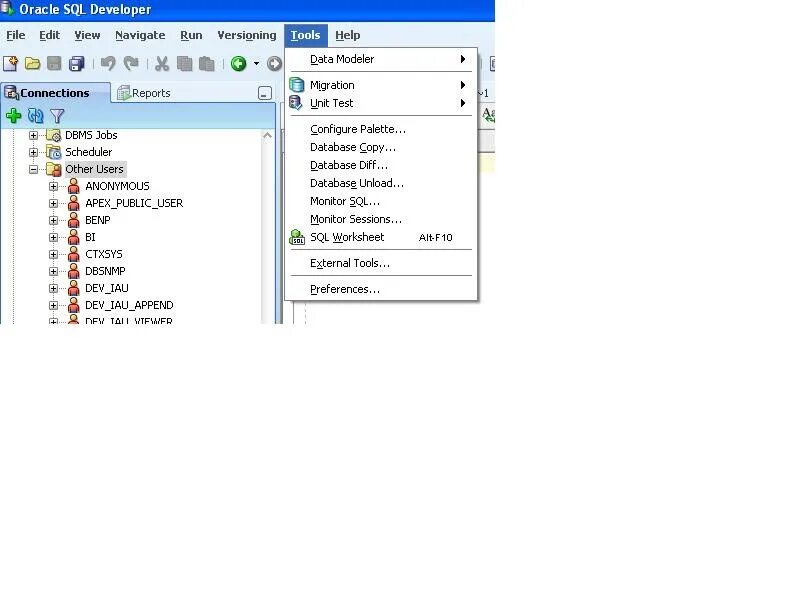This screenshot has height=600, width=800.
Task: Select the BI tree entry
Action: (90, 237)
